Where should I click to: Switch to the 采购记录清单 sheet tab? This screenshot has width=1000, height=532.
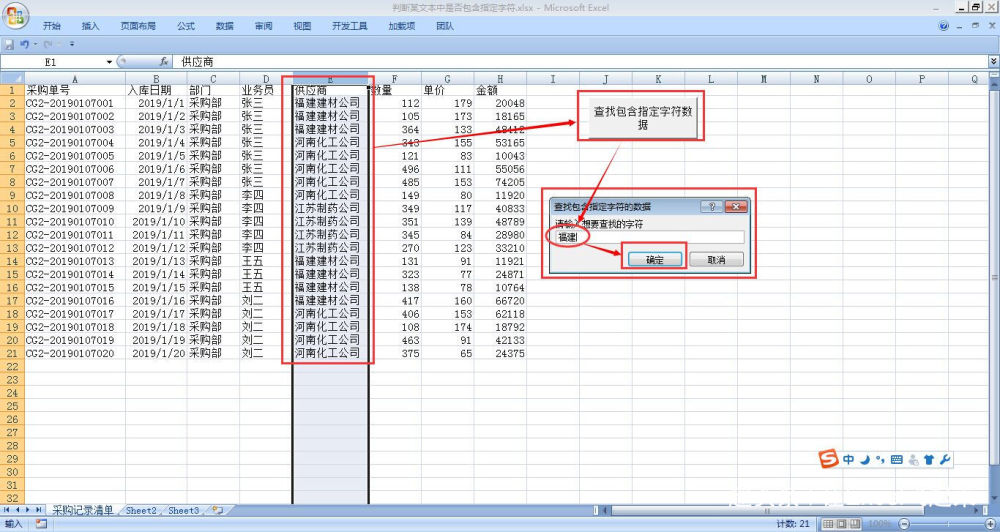[x=83, y=510]
